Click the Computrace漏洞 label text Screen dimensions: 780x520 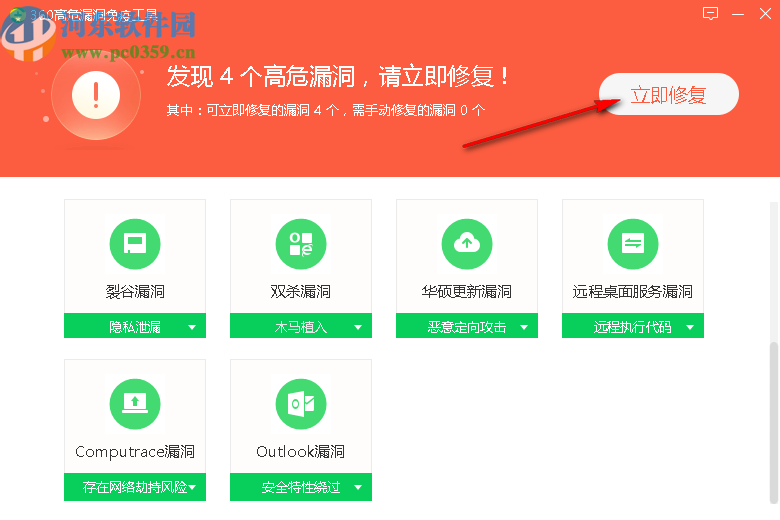click(x=135, y=451)
